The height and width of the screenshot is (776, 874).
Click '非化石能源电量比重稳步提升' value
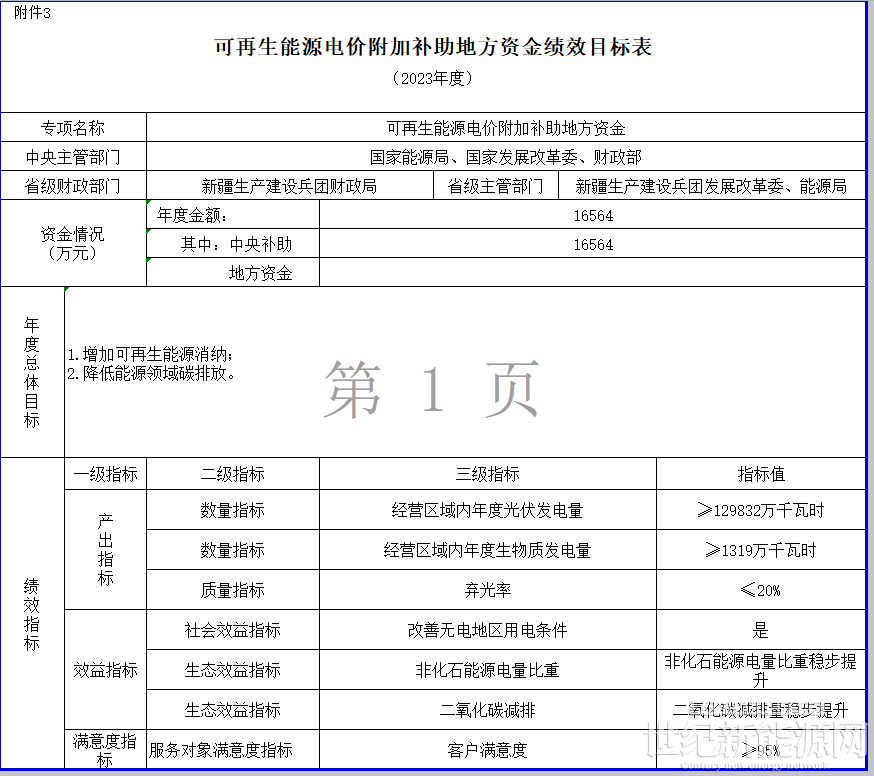761,670
